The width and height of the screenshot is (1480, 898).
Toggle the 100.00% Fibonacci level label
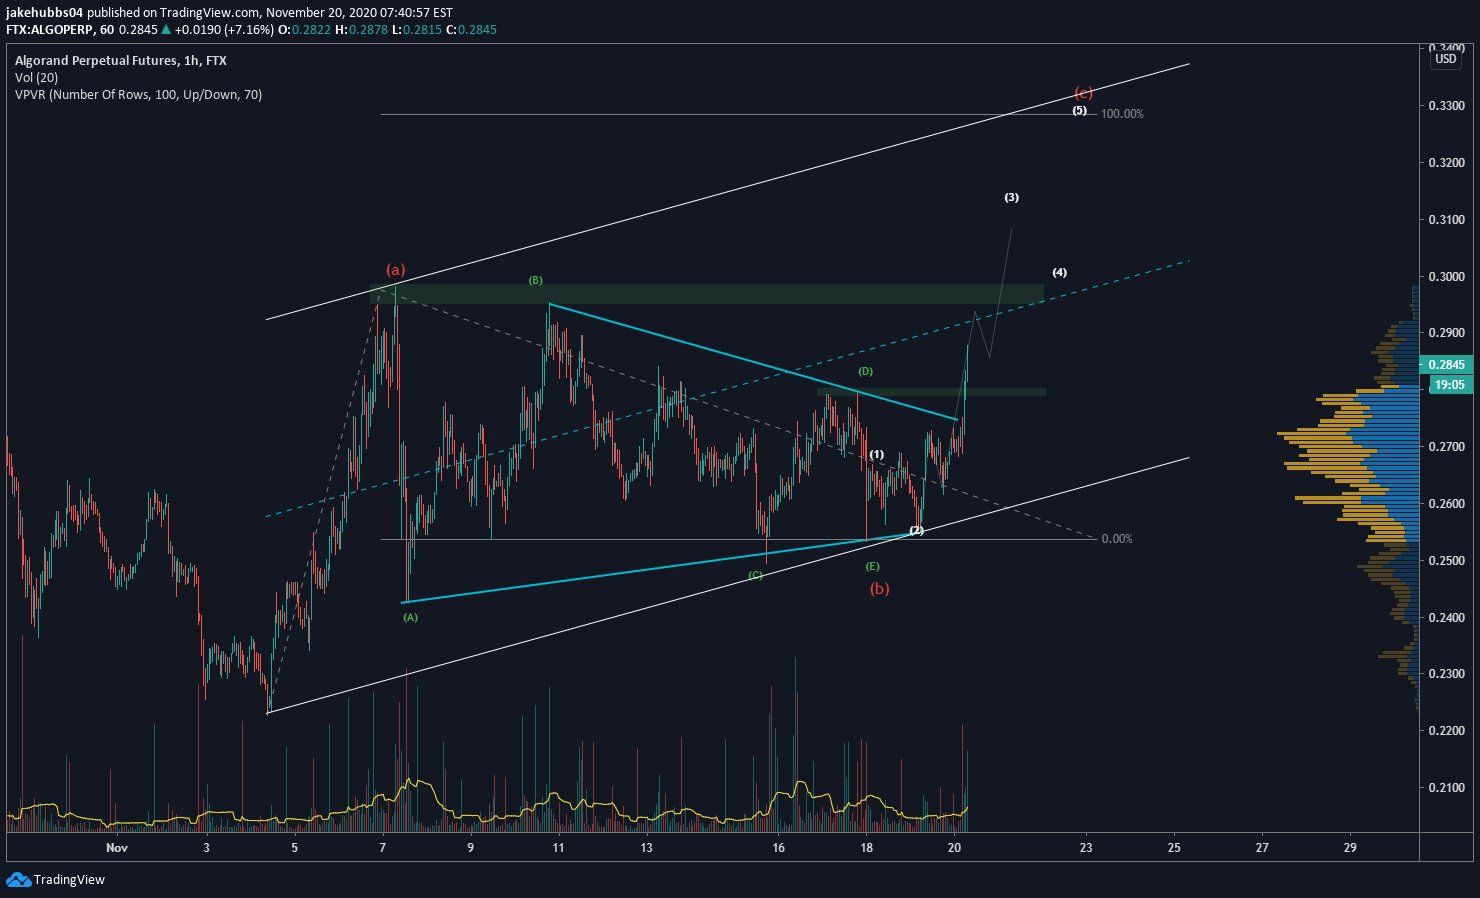pyautogui.click(x=1125, y=113)
